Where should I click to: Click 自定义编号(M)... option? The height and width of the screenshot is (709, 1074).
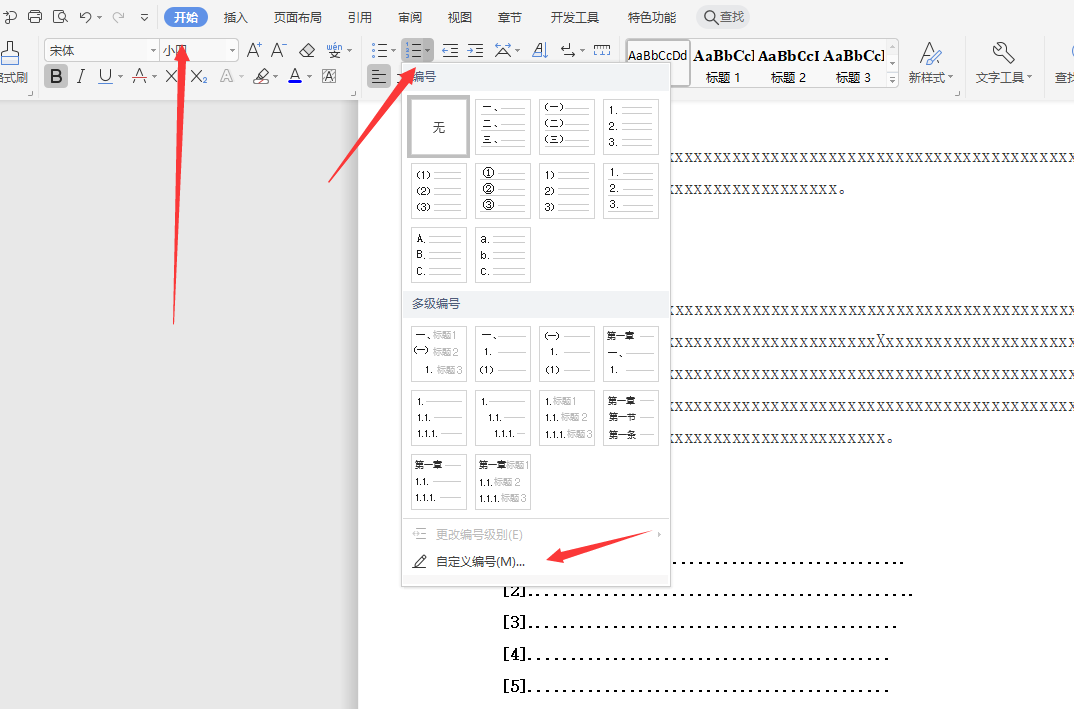click(x=479, y=561)
